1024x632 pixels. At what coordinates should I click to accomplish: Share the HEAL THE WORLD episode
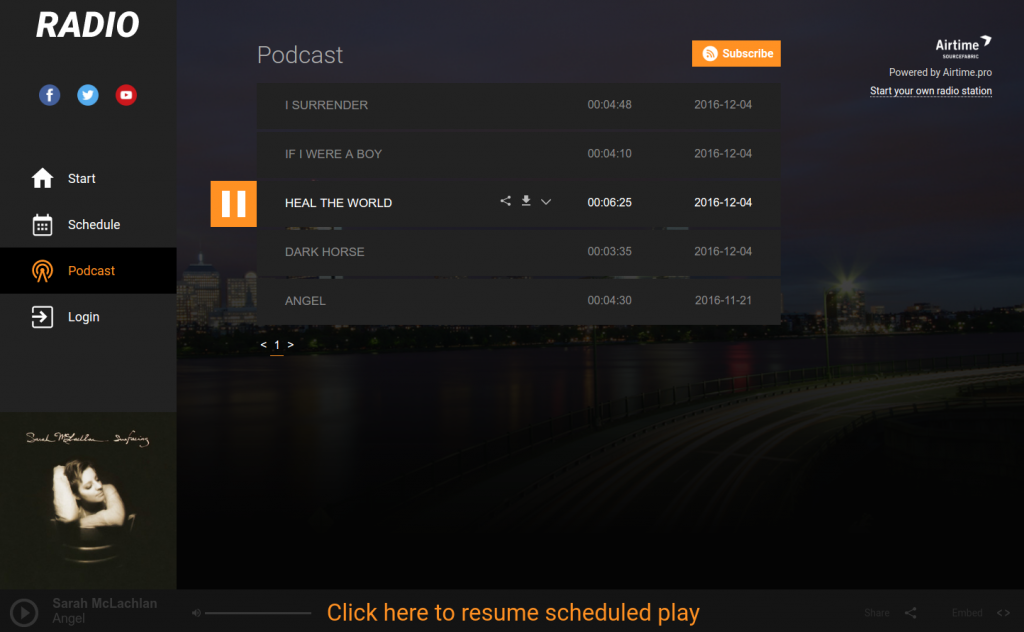tap(505, 201)
